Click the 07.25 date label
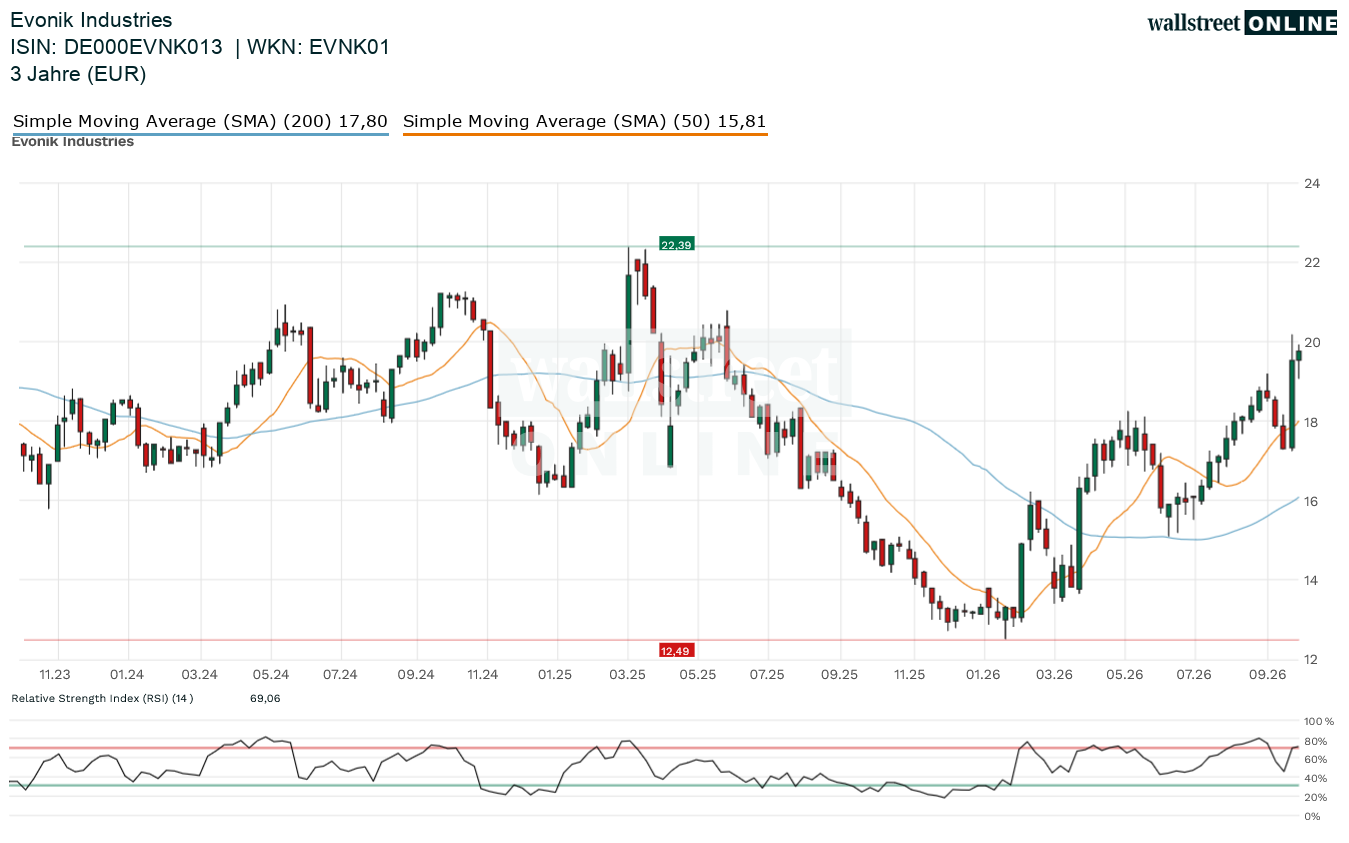 pyautogui.click(x=768, y=675)
